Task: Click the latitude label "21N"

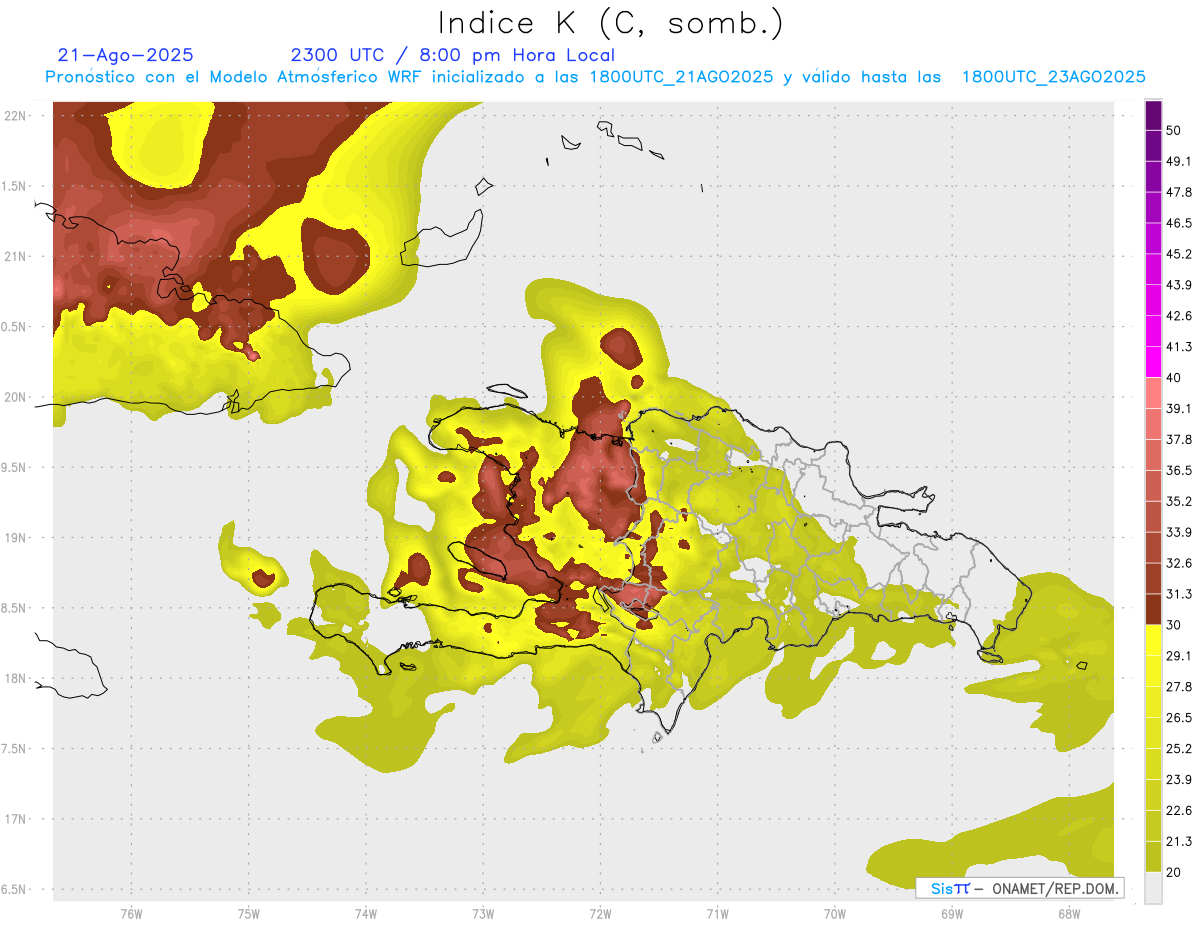Action: tap(15, 256)
